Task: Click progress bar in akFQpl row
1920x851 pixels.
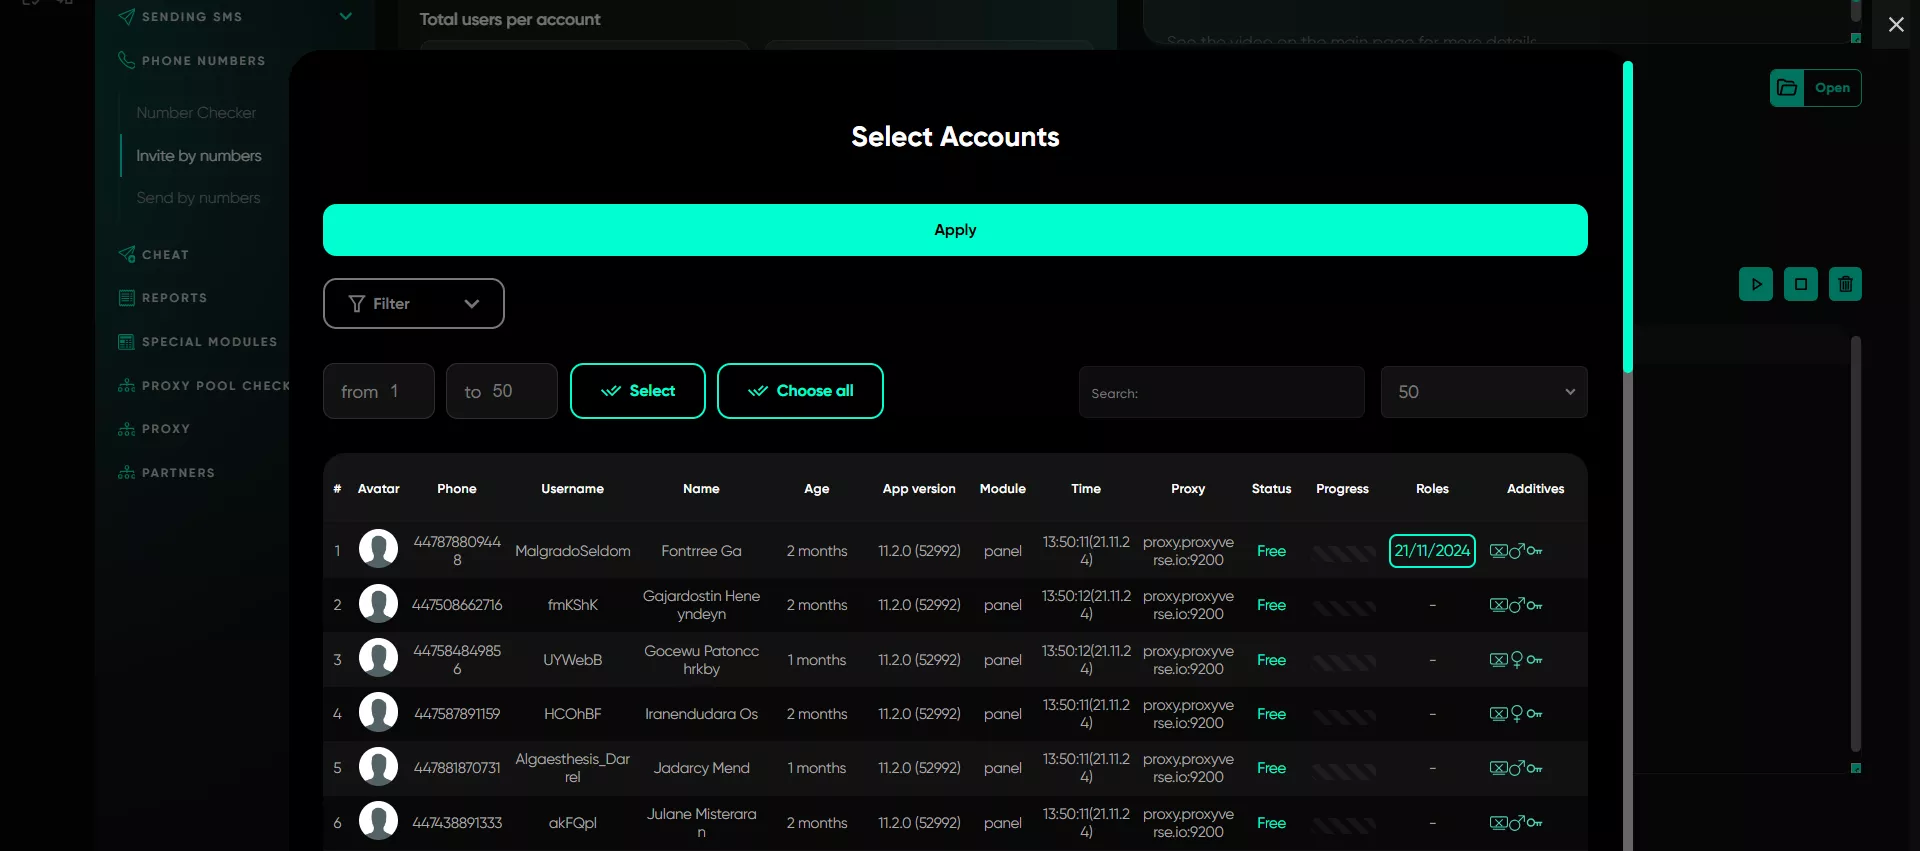Action: click(1344, 825)
